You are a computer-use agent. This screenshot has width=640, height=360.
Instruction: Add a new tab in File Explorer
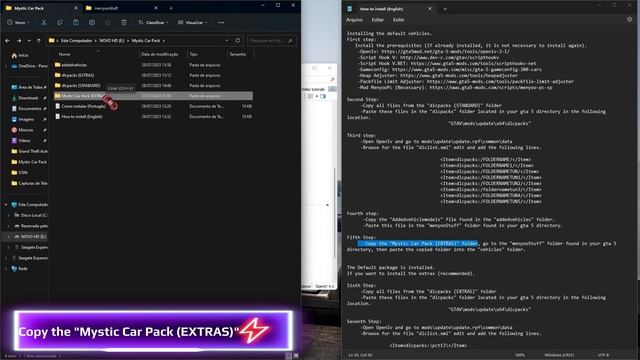click(171, 8)
